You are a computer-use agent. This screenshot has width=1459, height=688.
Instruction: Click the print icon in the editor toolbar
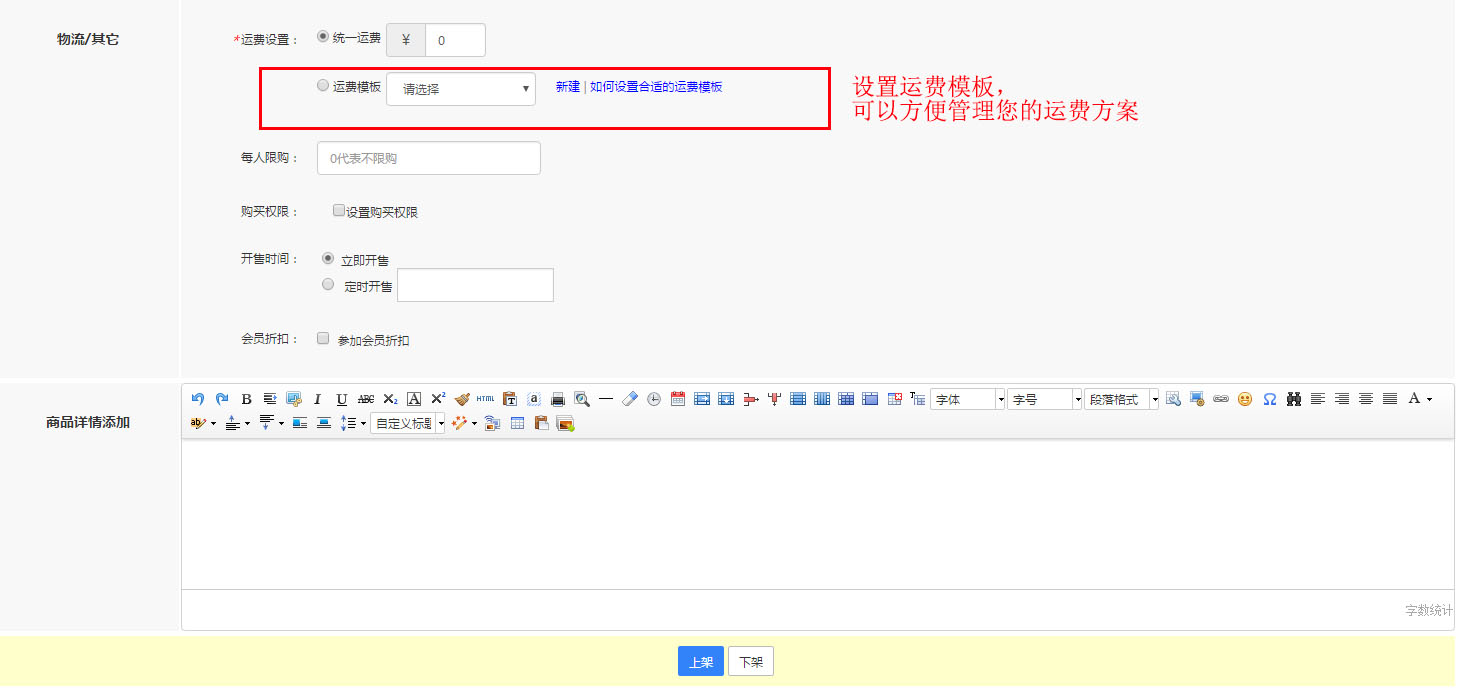(x=556, y=398)
